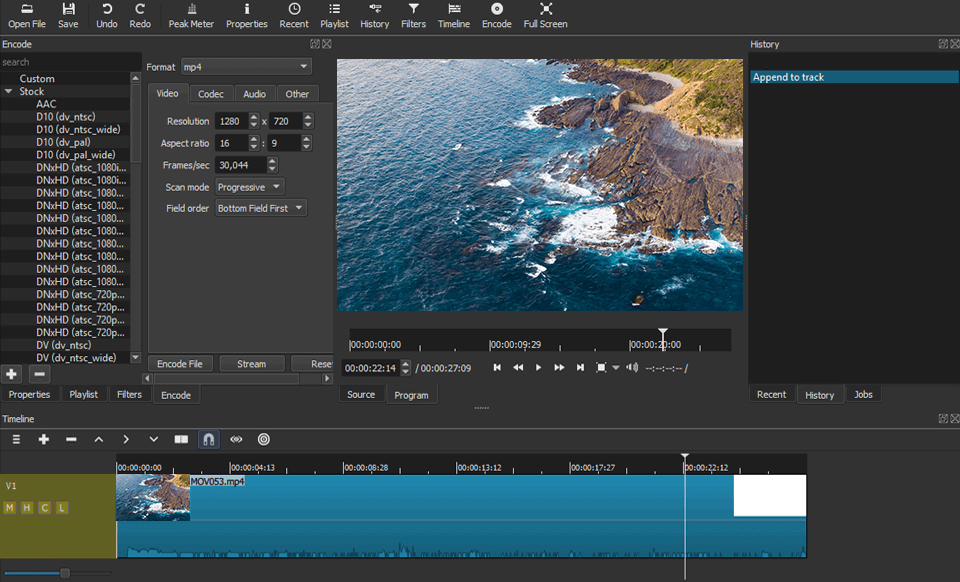Open the timeline hamburger menu
Screen dimensions: 960x582
coord(16,439)
